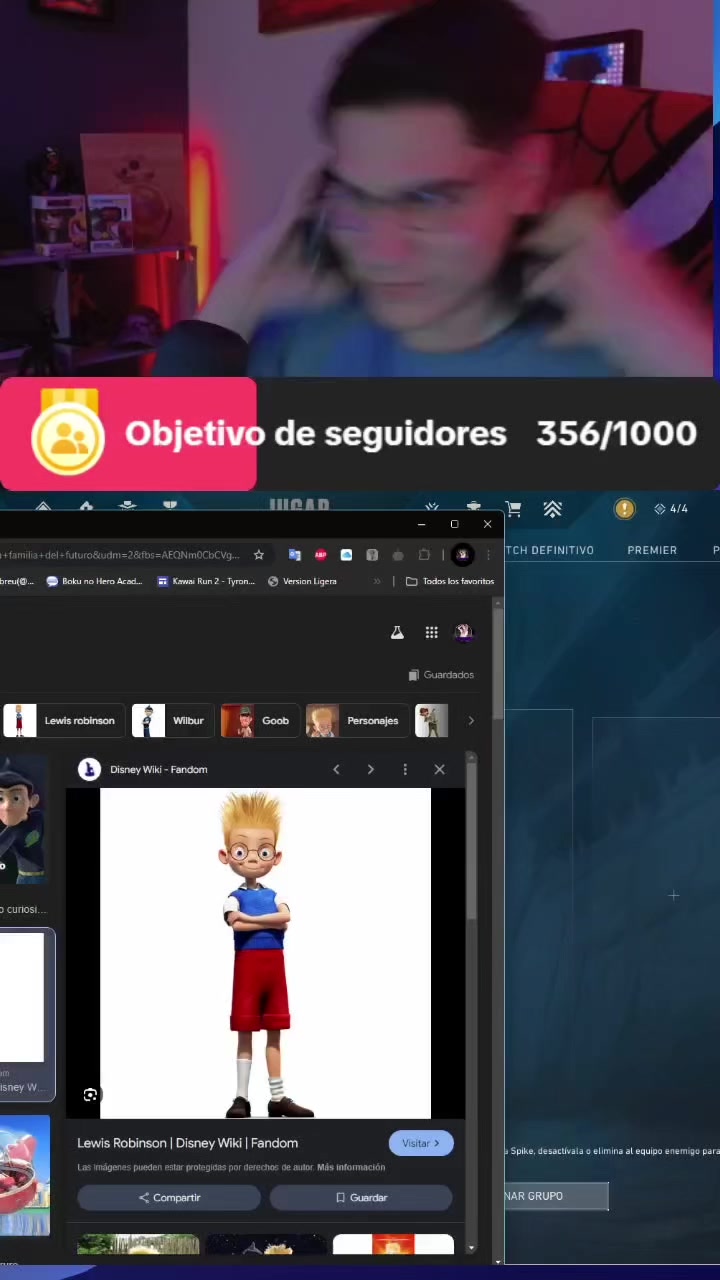Click the Visitar button
This screenshot has height=1280, width=720.
(x=421, y=1143)
